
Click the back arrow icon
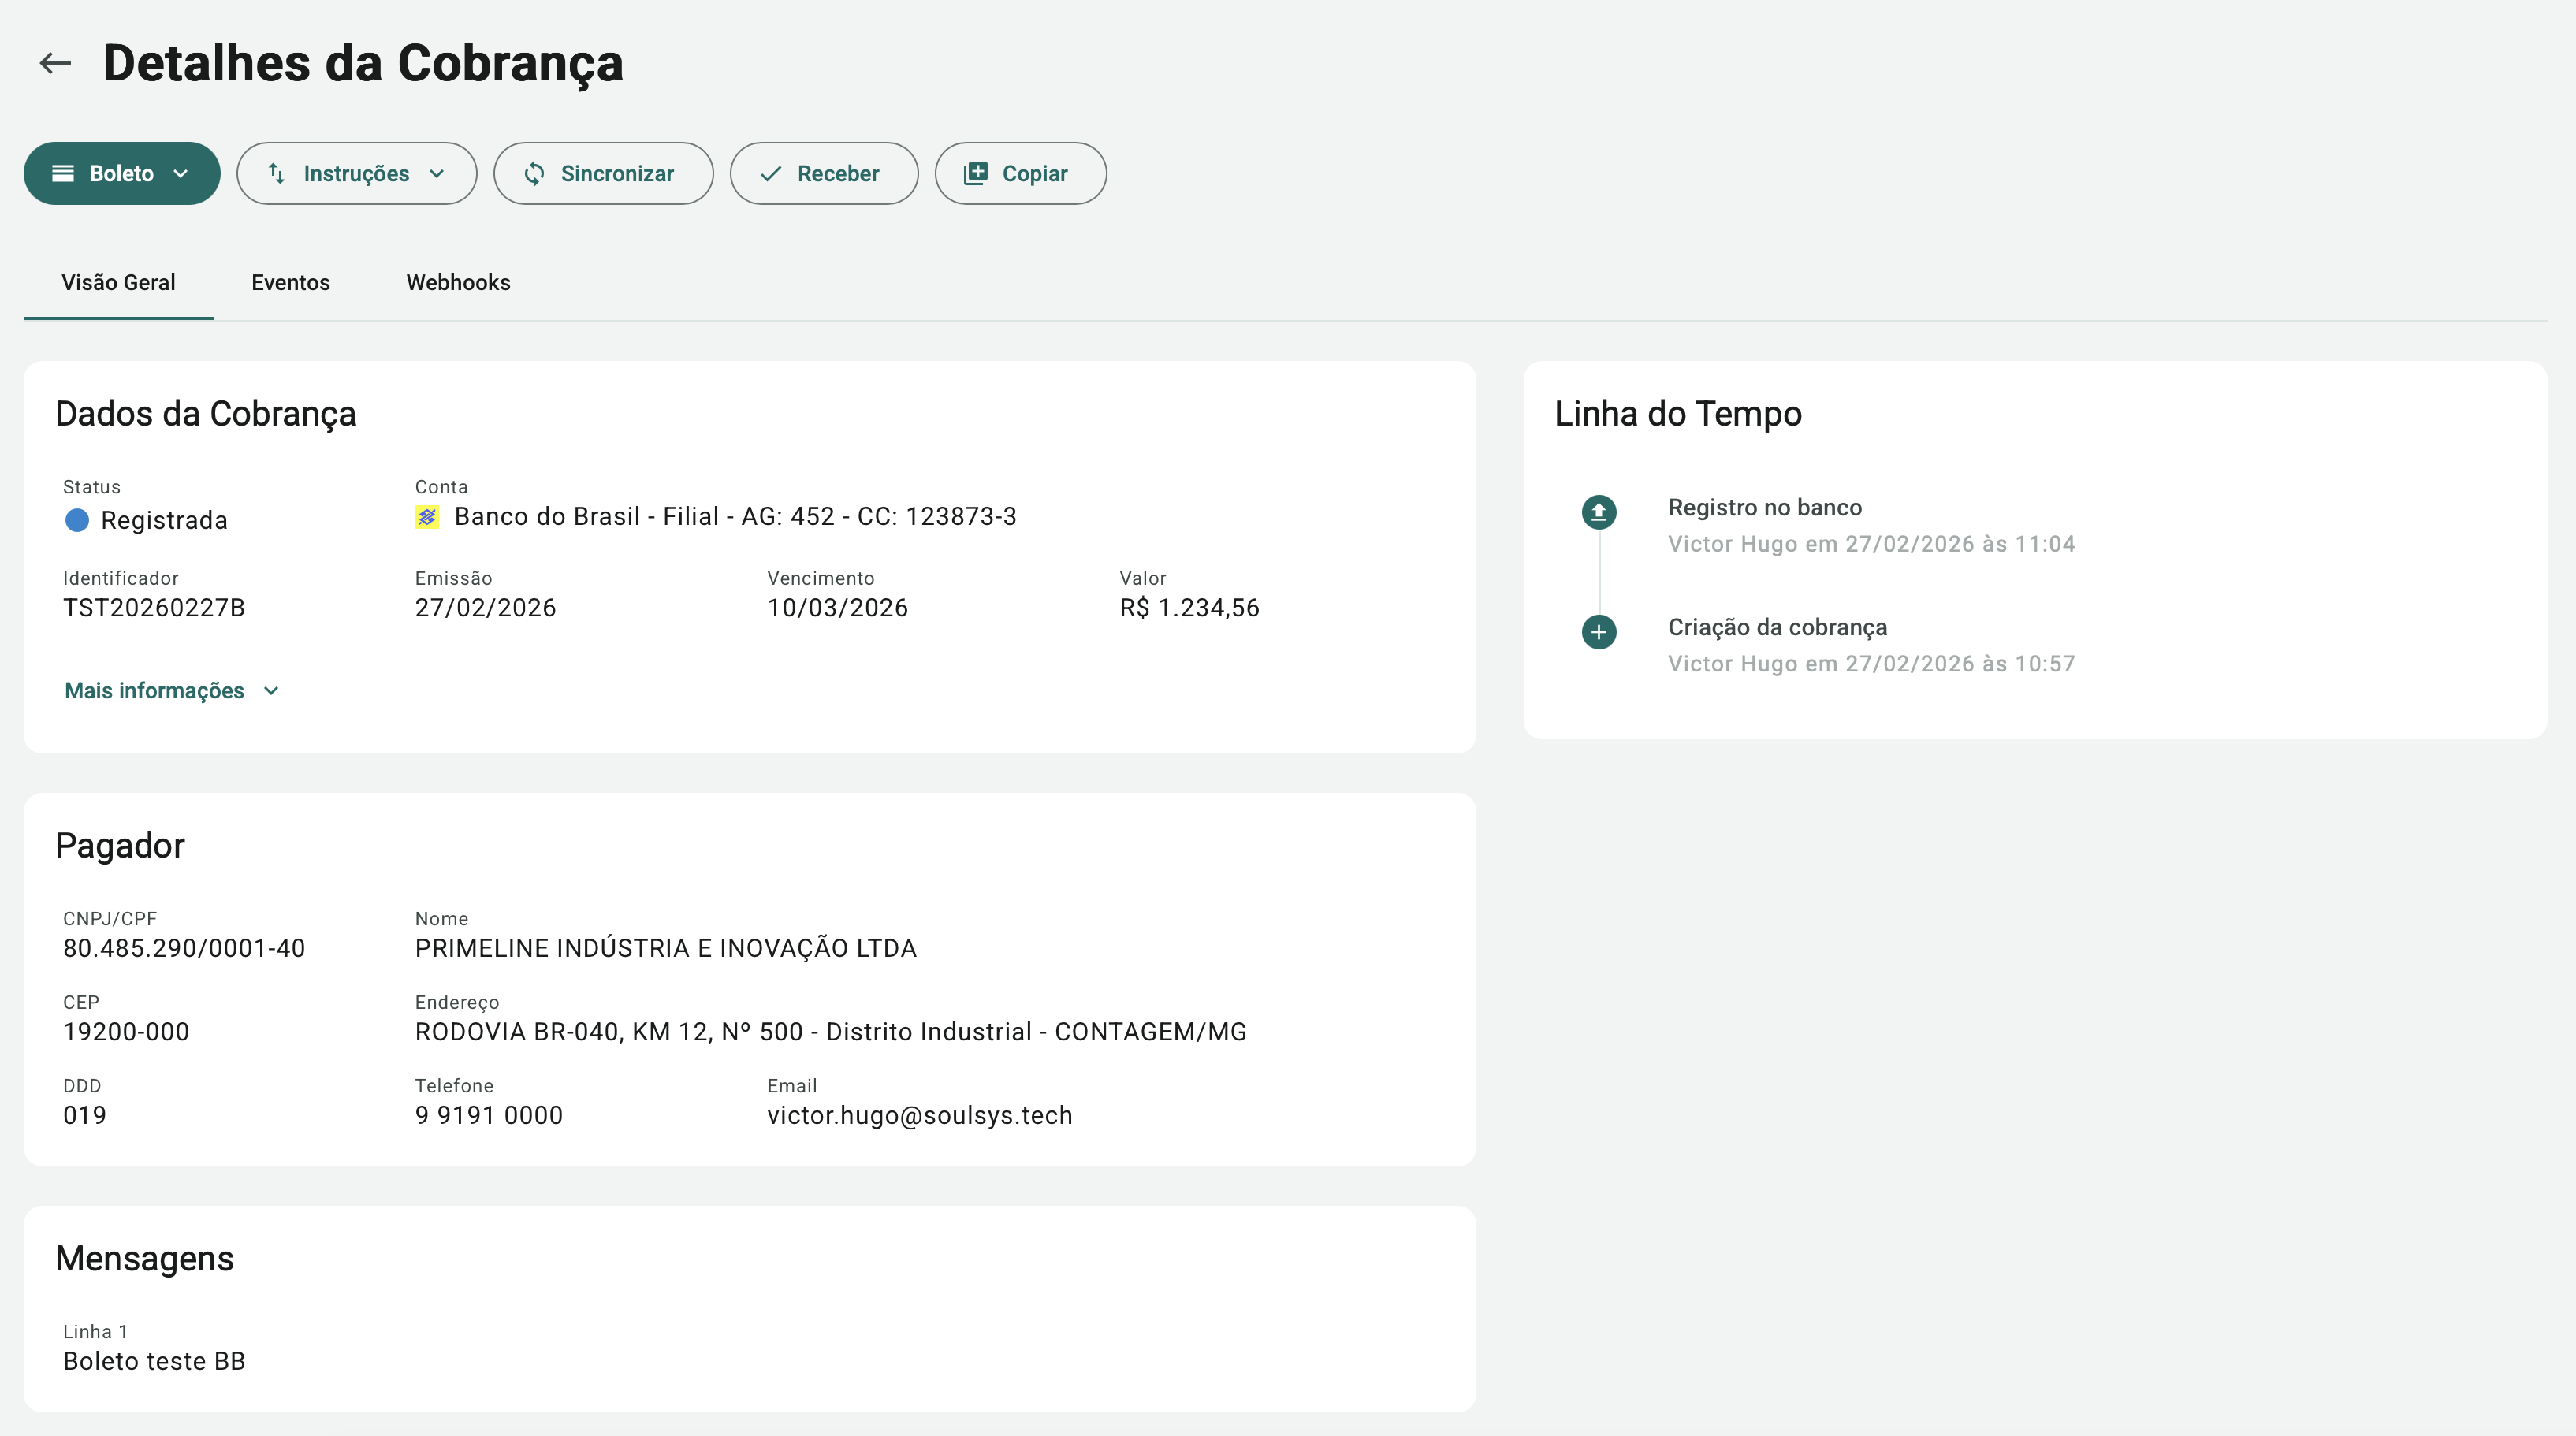tap(55, 63)
